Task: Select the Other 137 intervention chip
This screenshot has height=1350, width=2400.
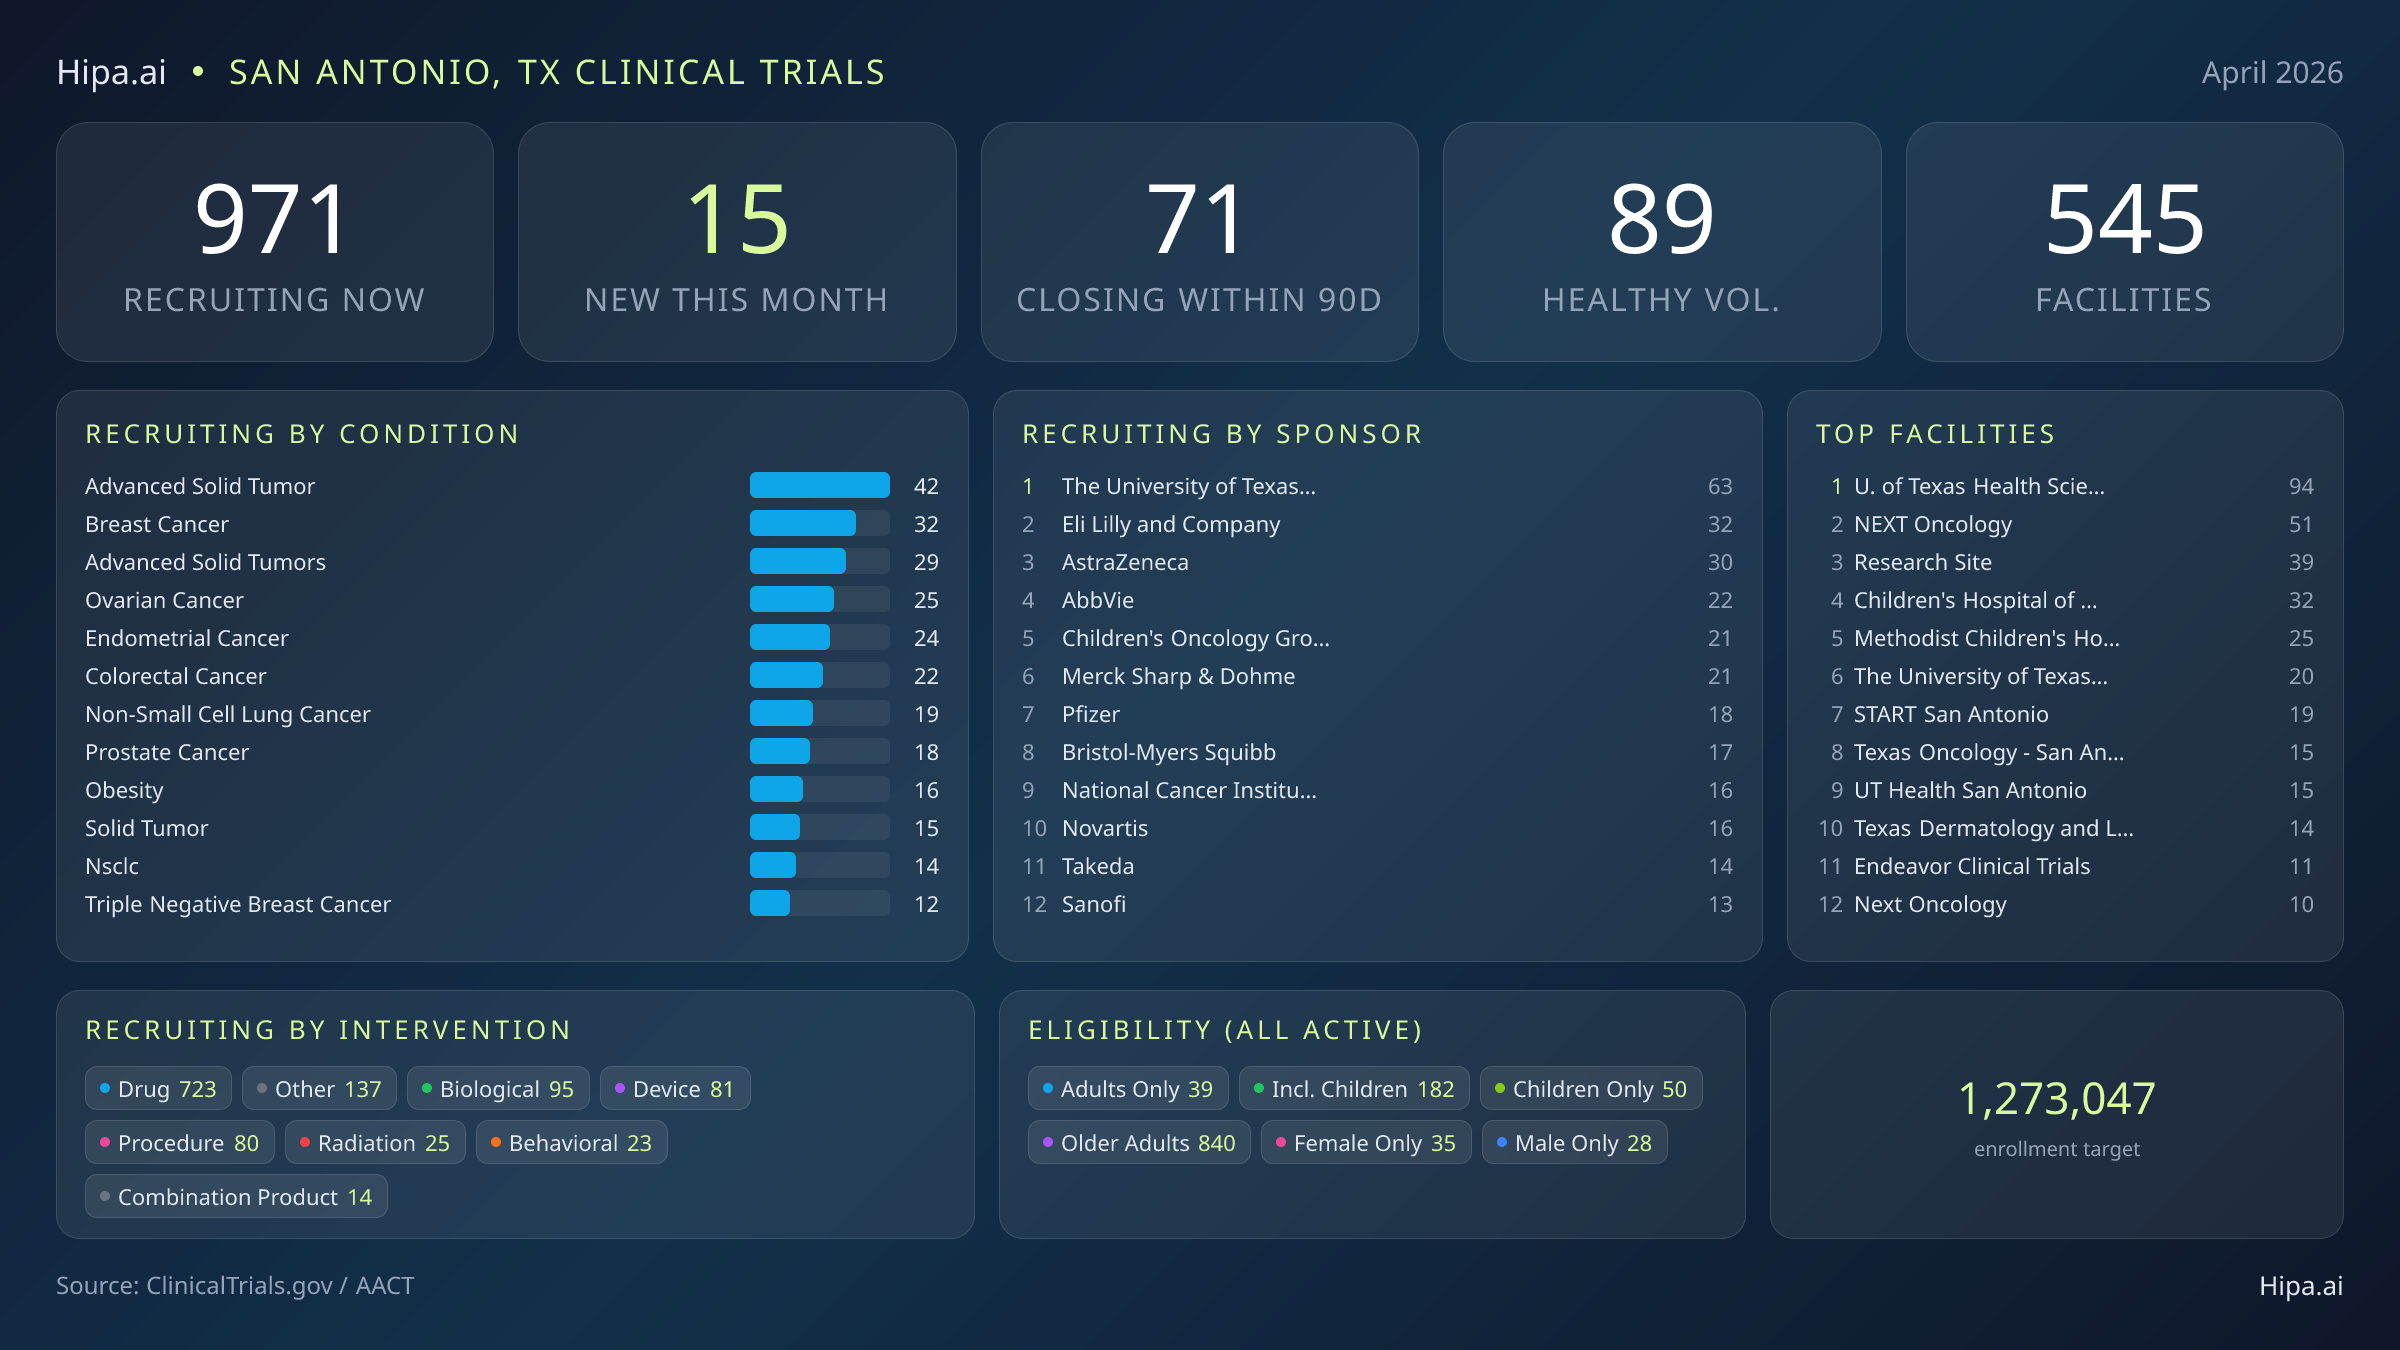Action: pos(319,1089)
